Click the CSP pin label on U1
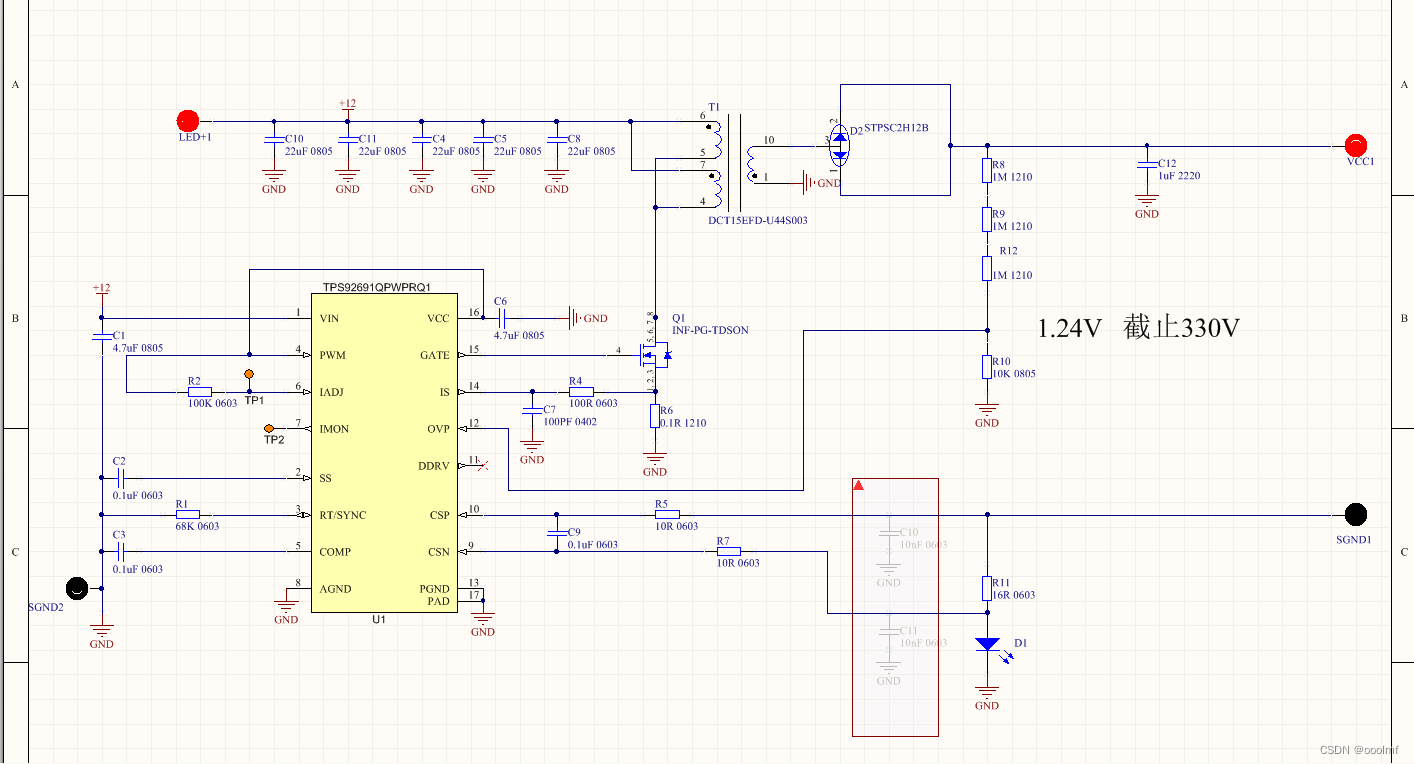This screenshot has width=1414, height=764. point(440,515)
